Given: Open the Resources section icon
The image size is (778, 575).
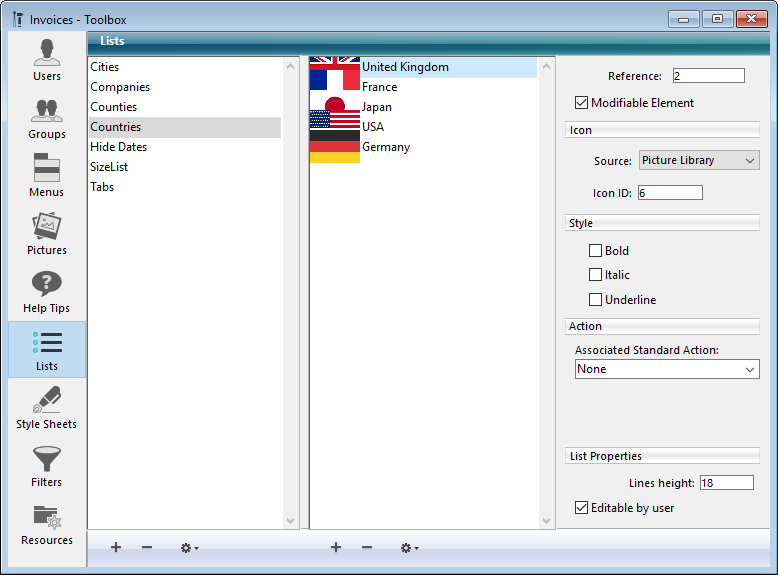Looking at the screenshot, I should point(47,524).
